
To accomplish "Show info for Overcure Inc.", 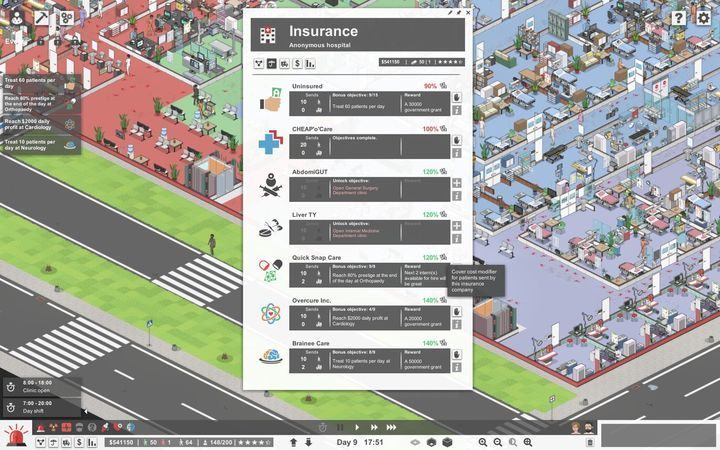I will click(x=456, y=325).
